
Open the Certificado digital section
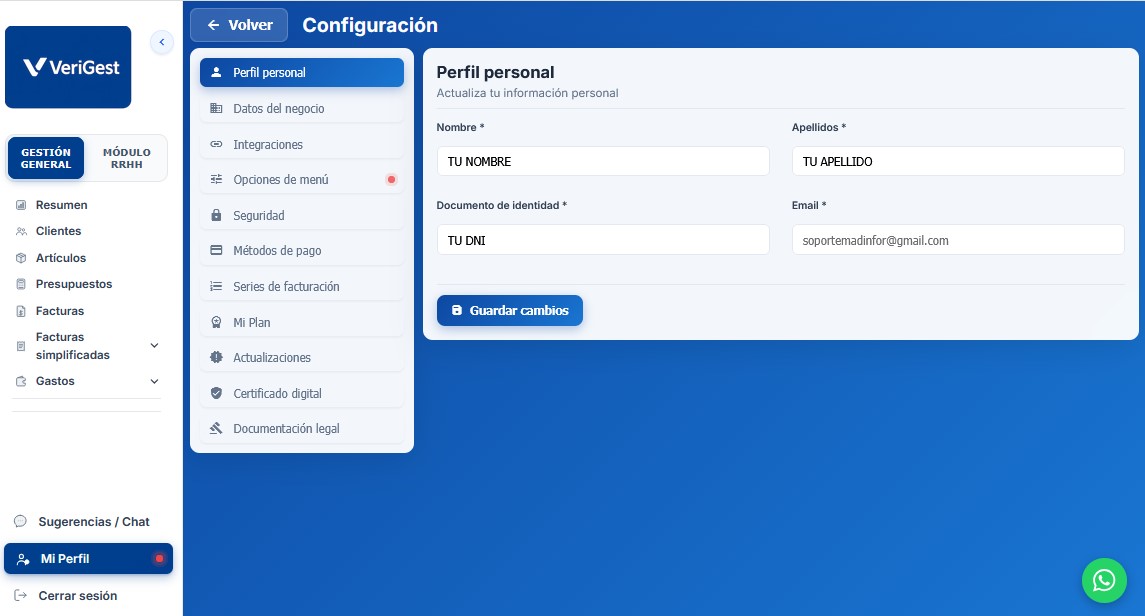click(302, 393)
